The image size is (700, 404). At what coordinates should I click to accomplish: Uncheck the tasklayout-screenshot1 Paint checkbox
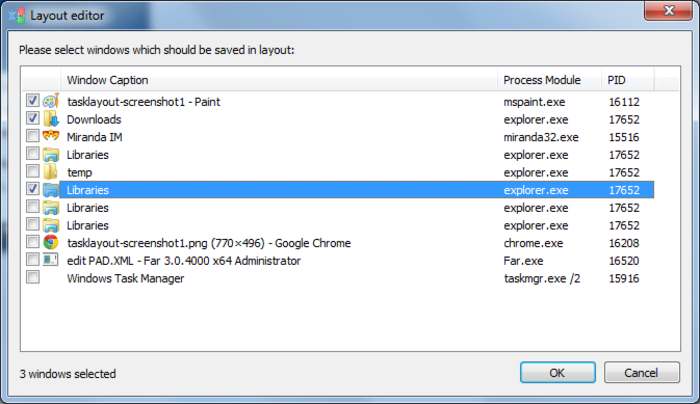(x=33, y=100)
